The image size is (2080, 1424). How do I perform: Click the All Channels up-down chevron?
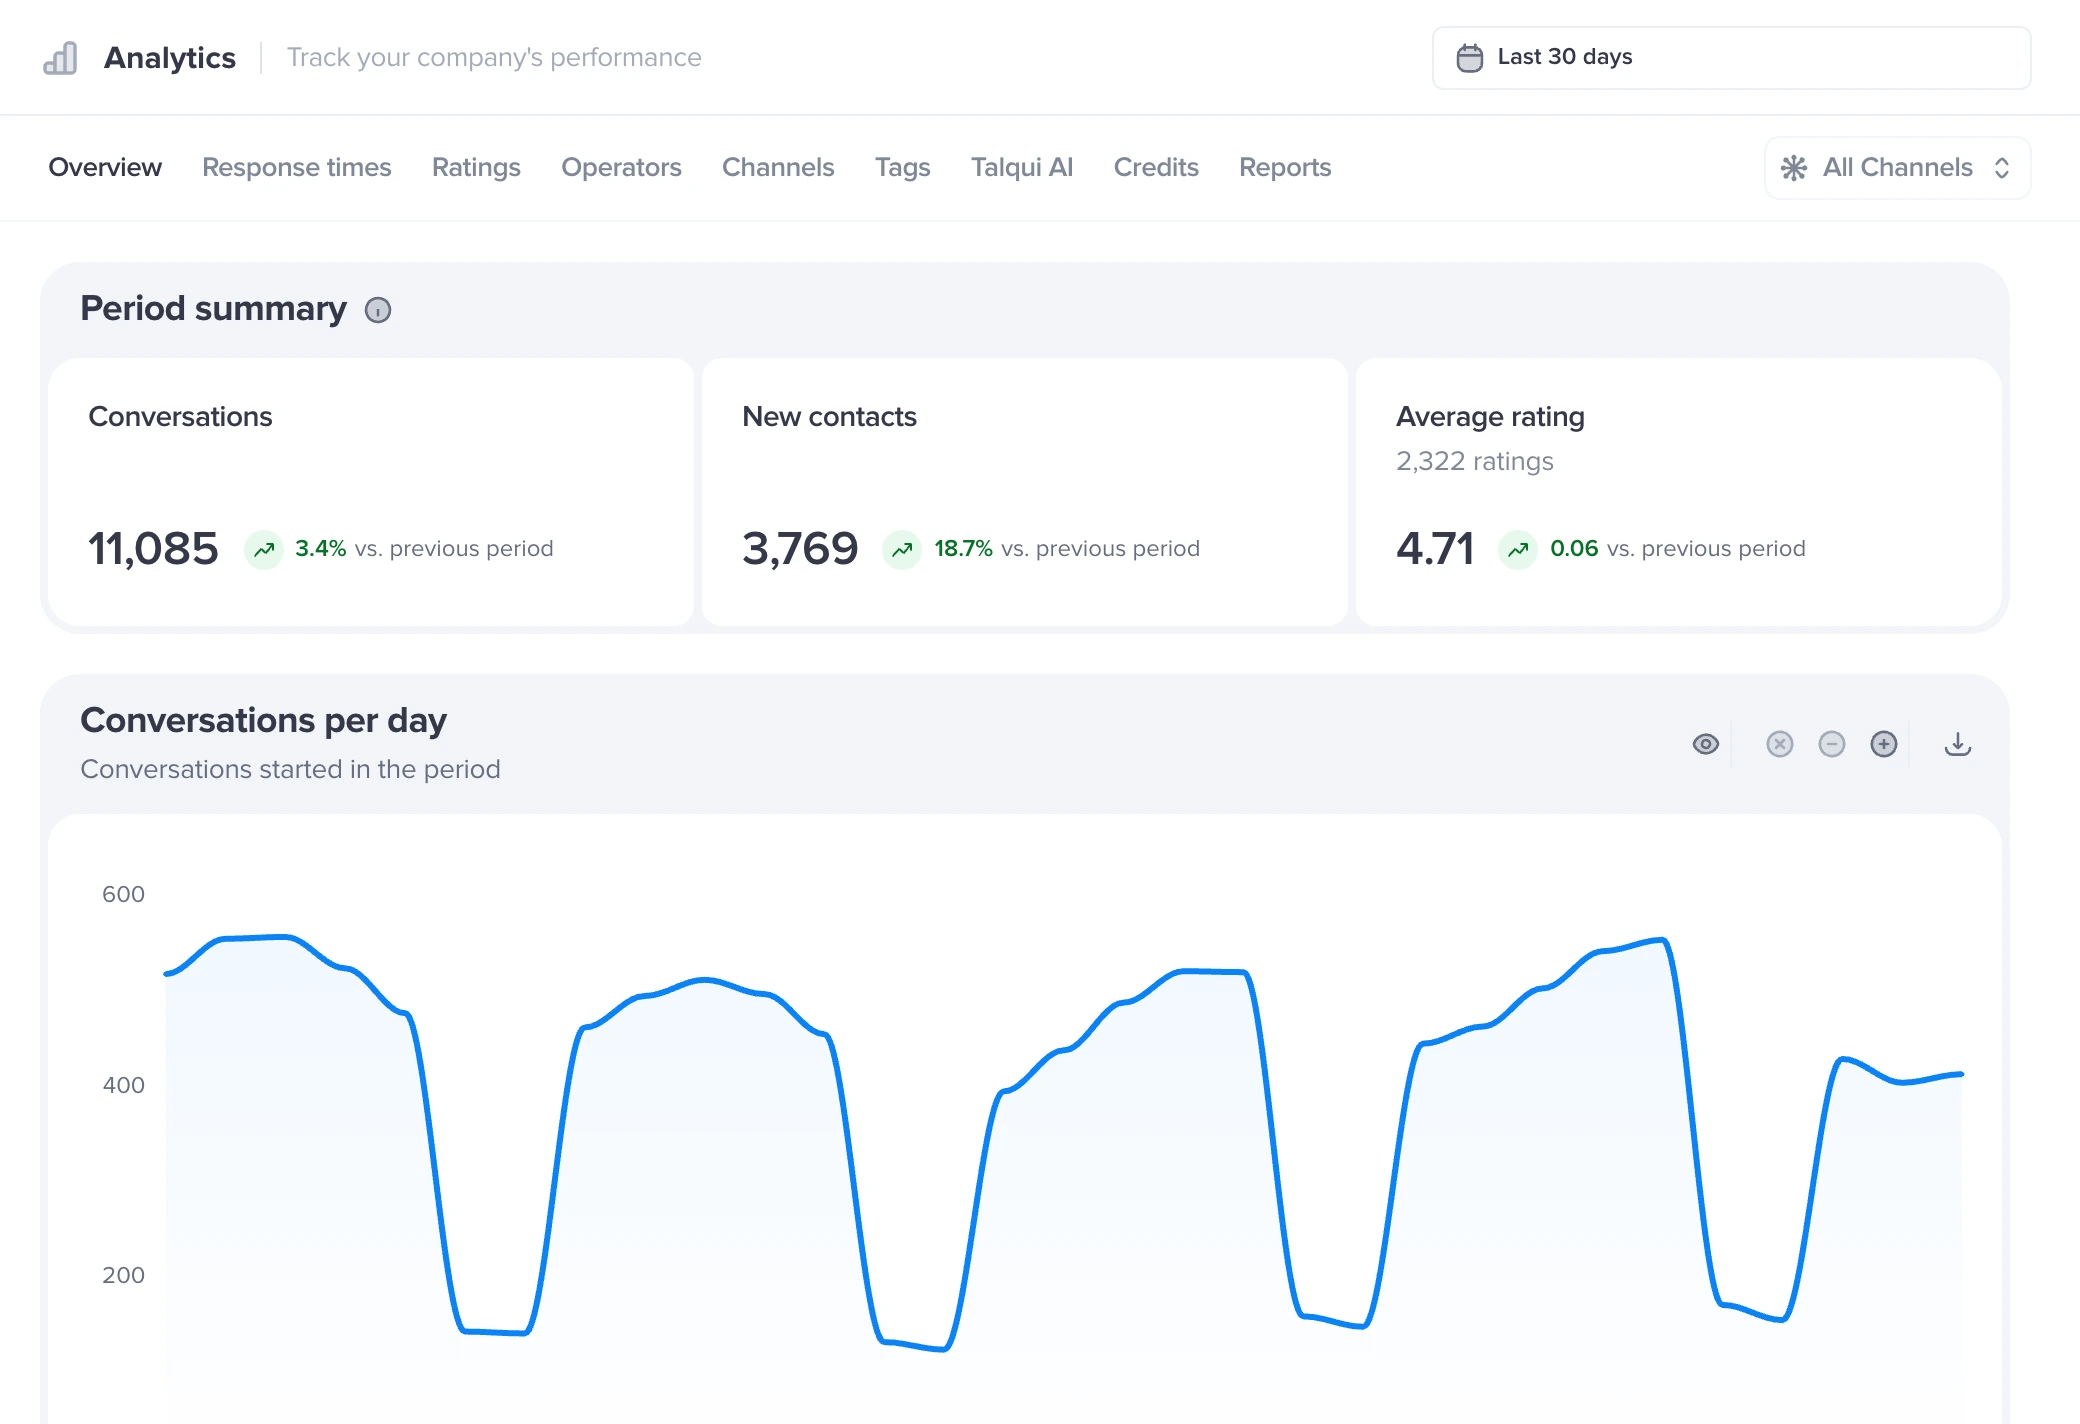coord(2002,168)
